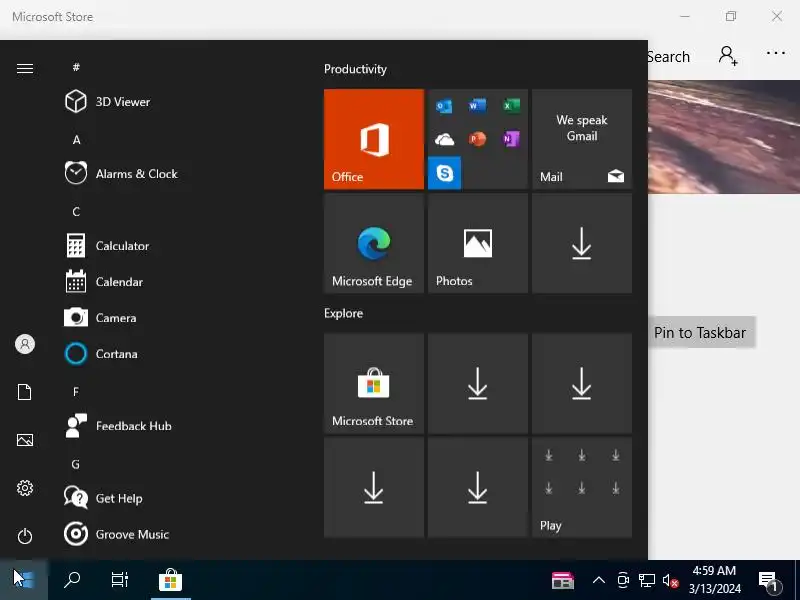The height and width of the screenshot is (600, 800).
Task: Open PowerPoint from the Office apps tile
Action: [x=478, y=139]
